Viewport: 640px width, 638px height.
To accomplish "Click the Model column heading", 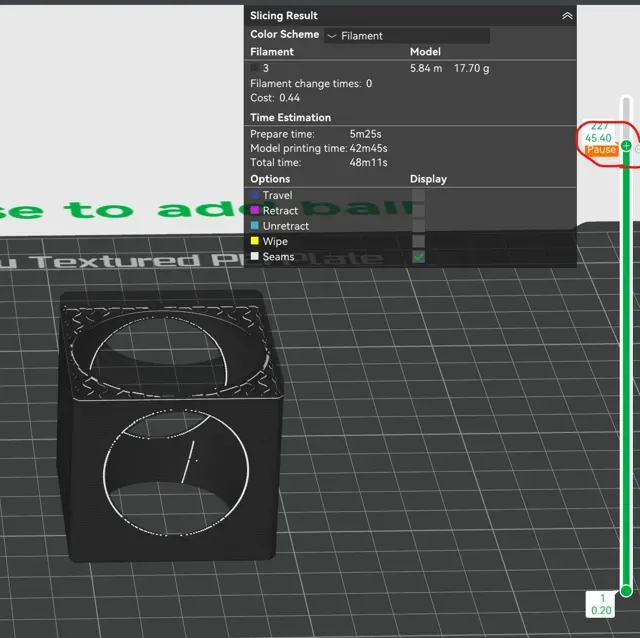I will 425,52.
